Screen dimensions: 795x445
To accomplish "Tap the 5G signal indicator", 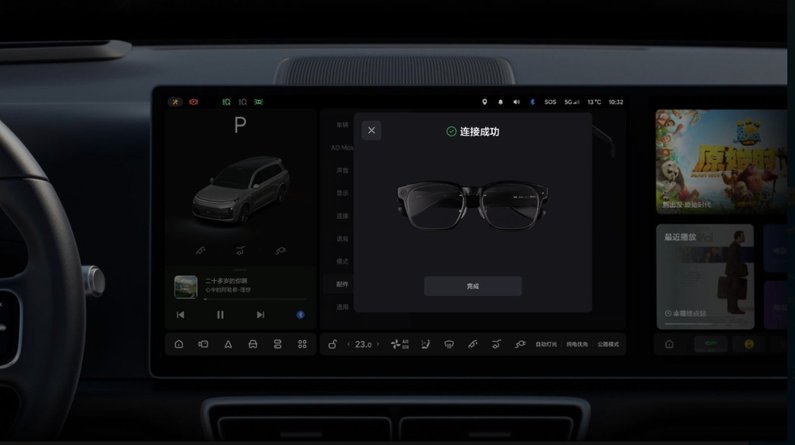I will (571, 102).
